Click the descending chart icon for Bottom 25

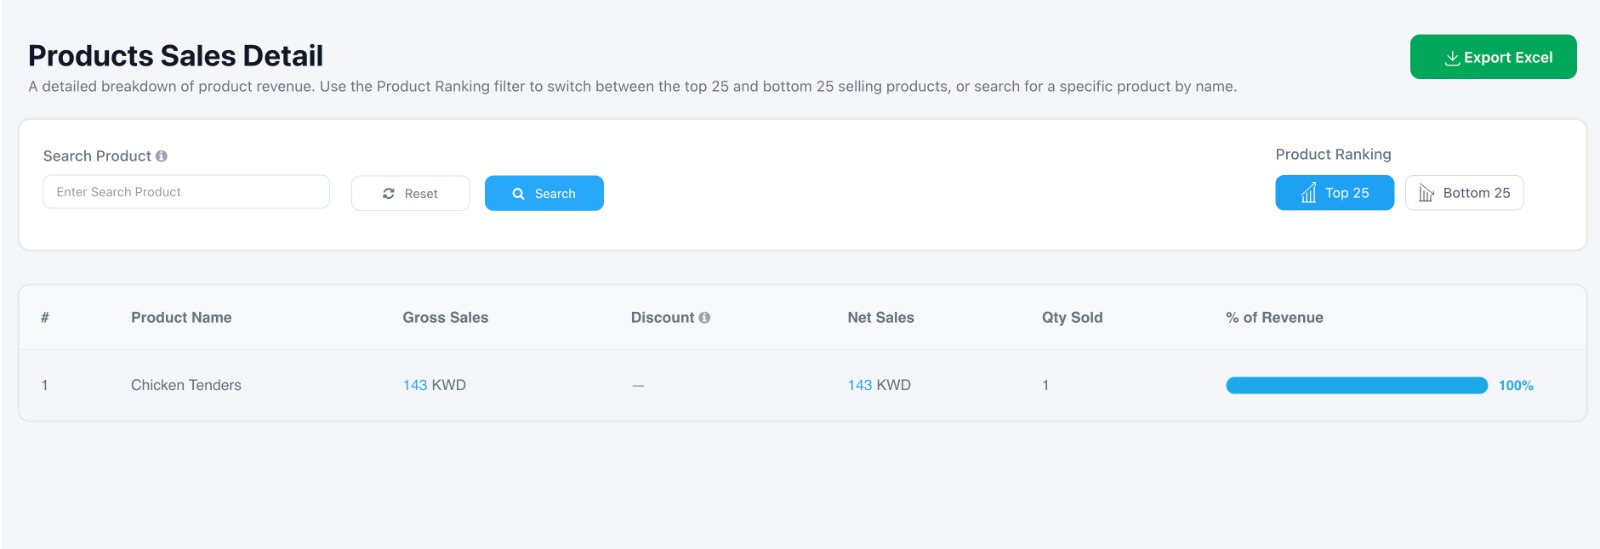1426,193
